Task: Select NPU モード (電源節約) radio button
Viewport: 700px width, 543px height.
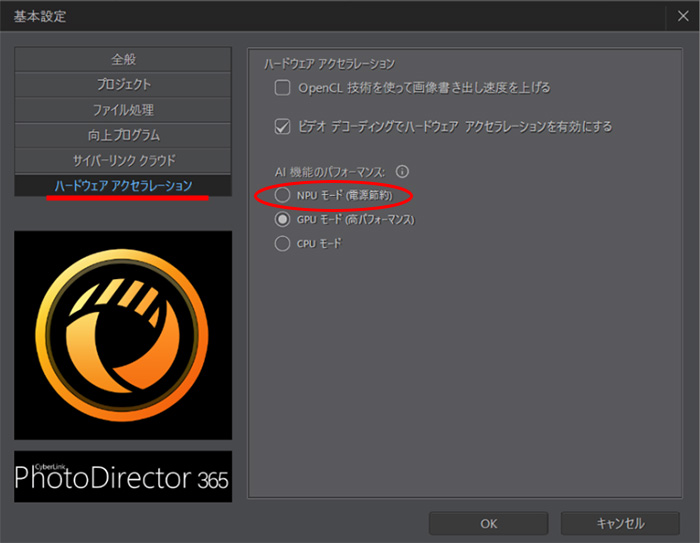Action: tap(283, 195)
